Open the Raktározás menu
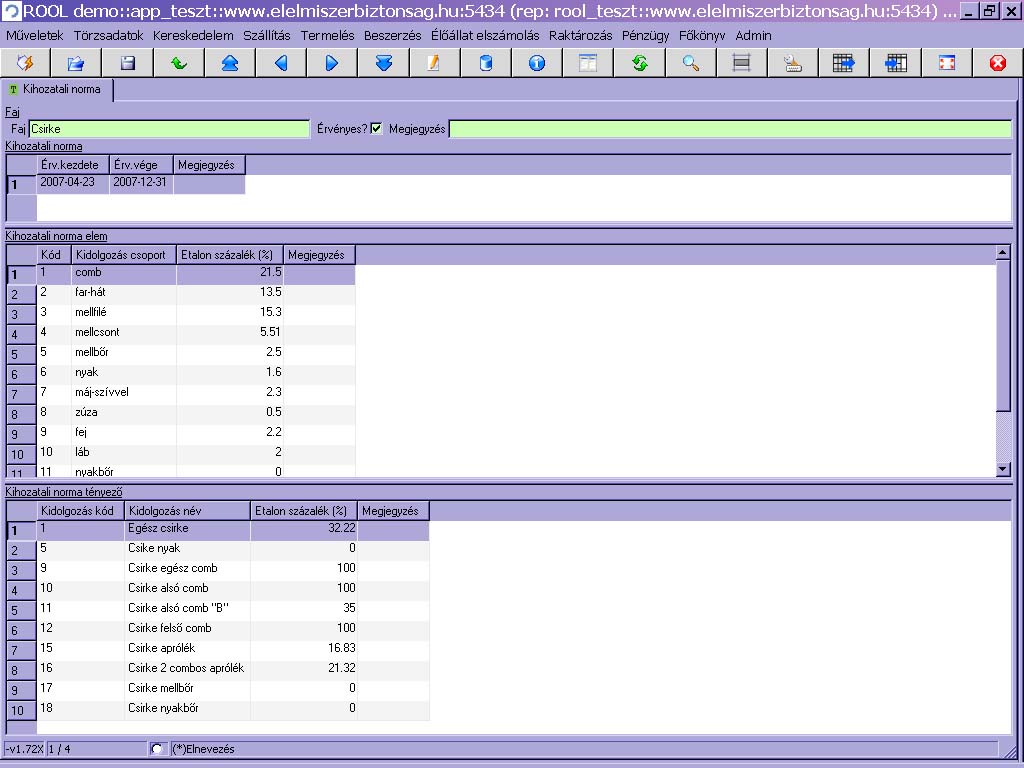1024x768 pixels. click(581, 35)
